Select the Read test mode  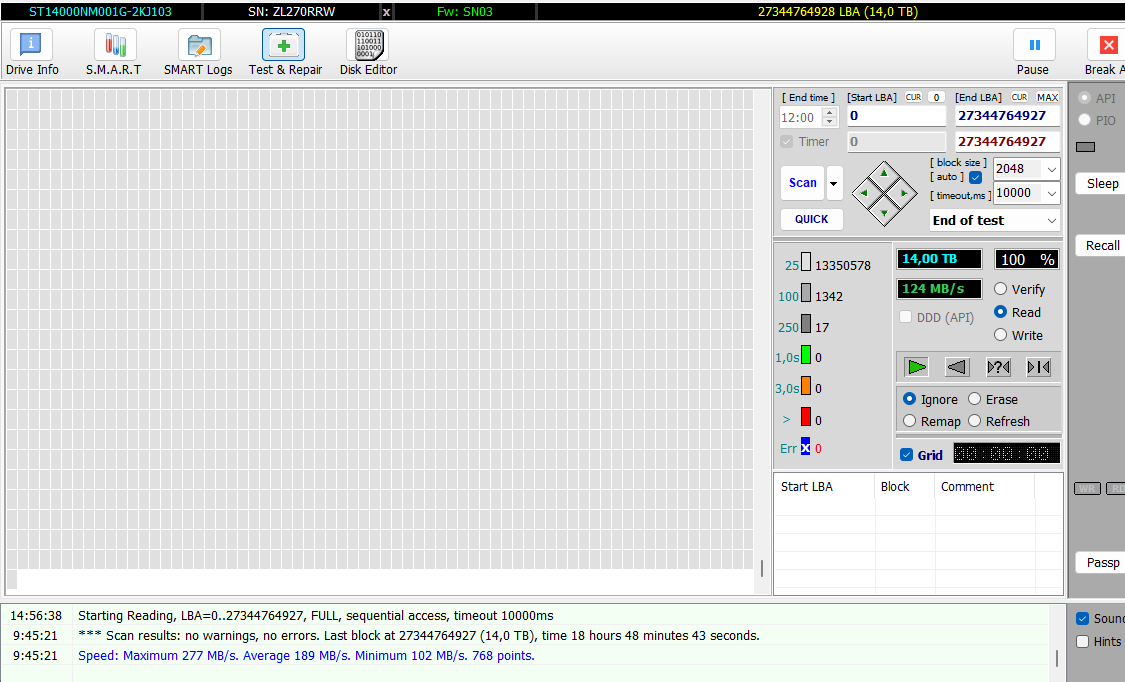pos(1001,312)
